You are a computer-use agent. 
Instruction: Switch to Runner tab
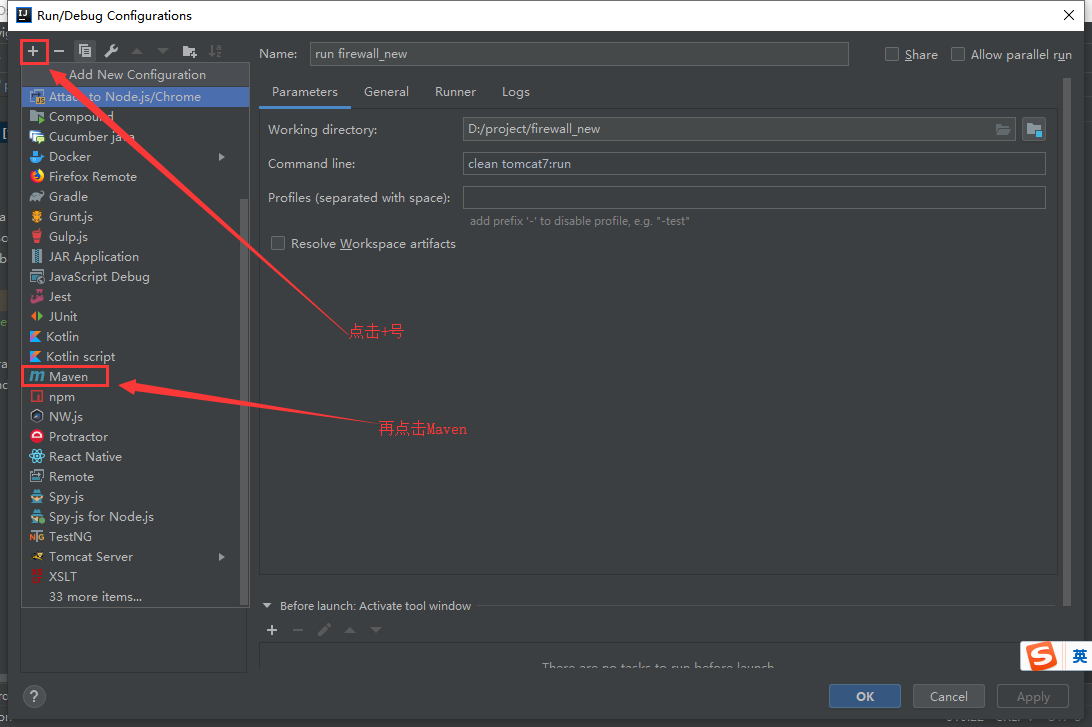coord(455,92)
